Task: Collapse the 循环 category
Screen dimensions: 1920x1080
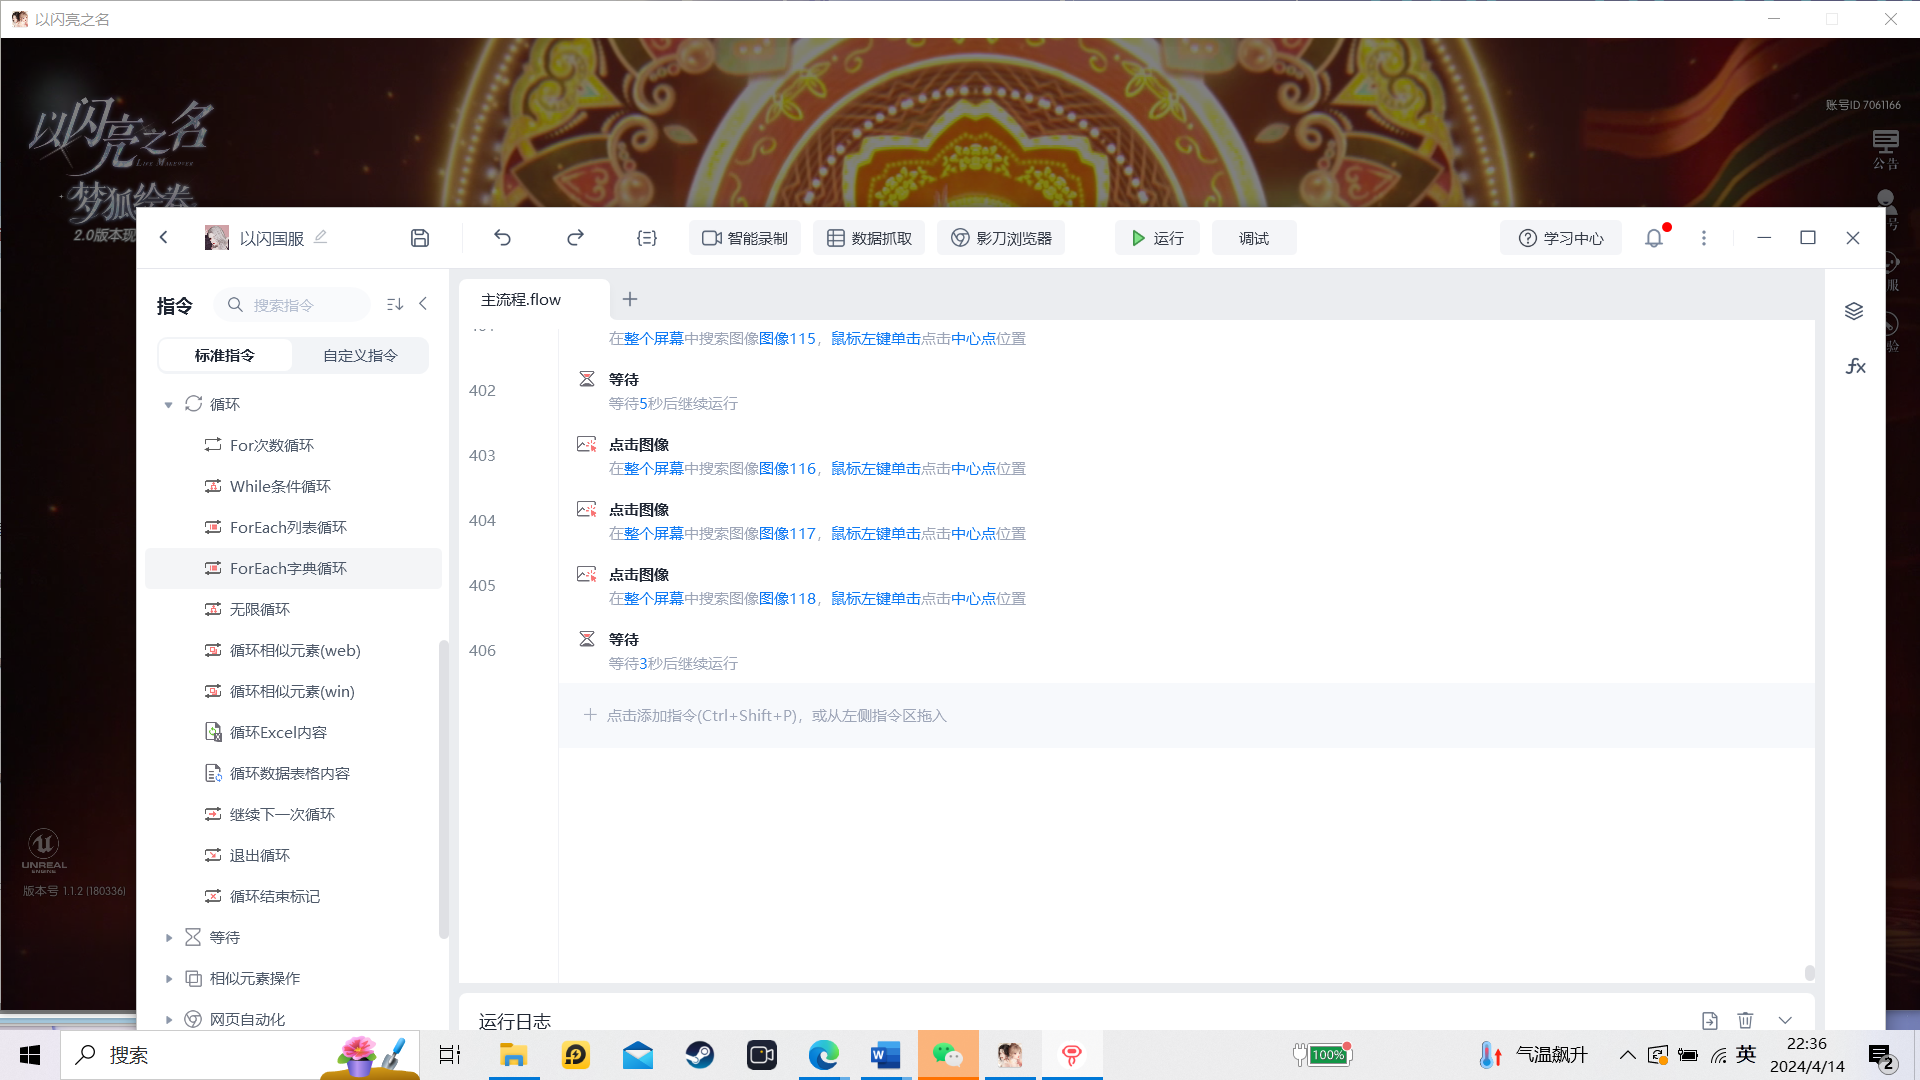Action: [x=168, y=404]
